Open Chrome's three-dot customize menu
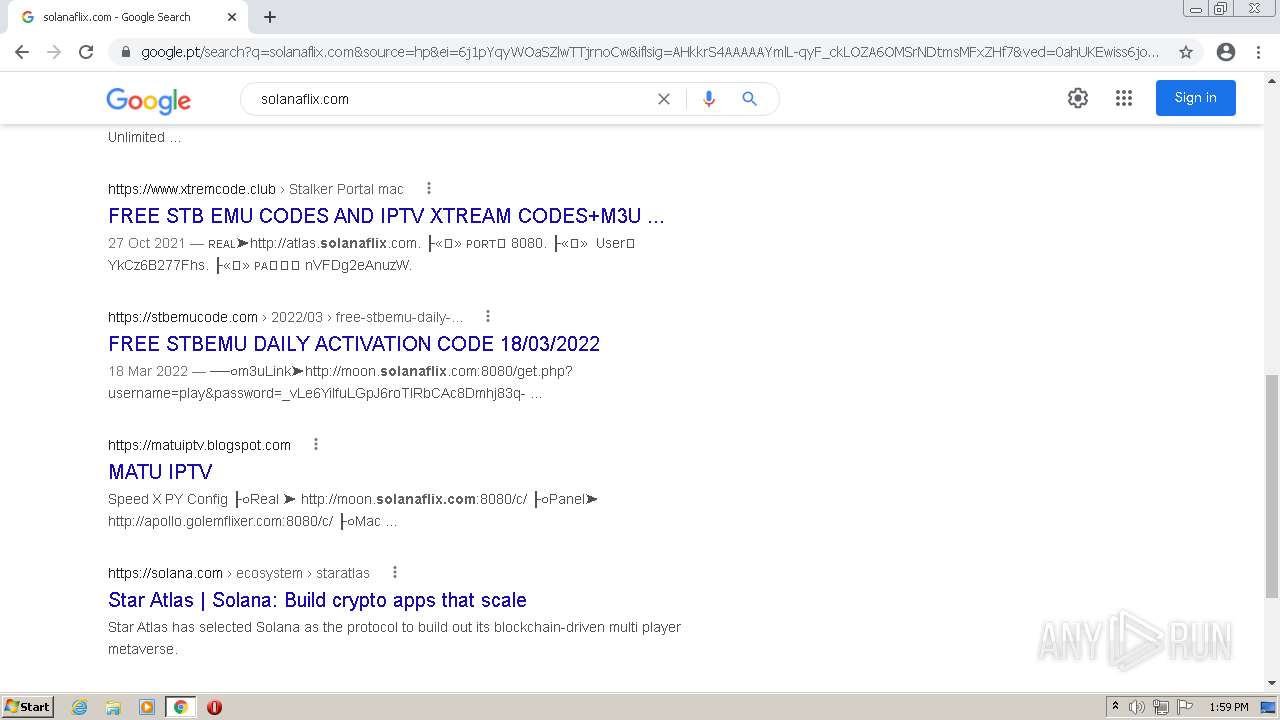Image resolution: width=1280 pixels, height=720 pixels. click(x=1258, y=52)
